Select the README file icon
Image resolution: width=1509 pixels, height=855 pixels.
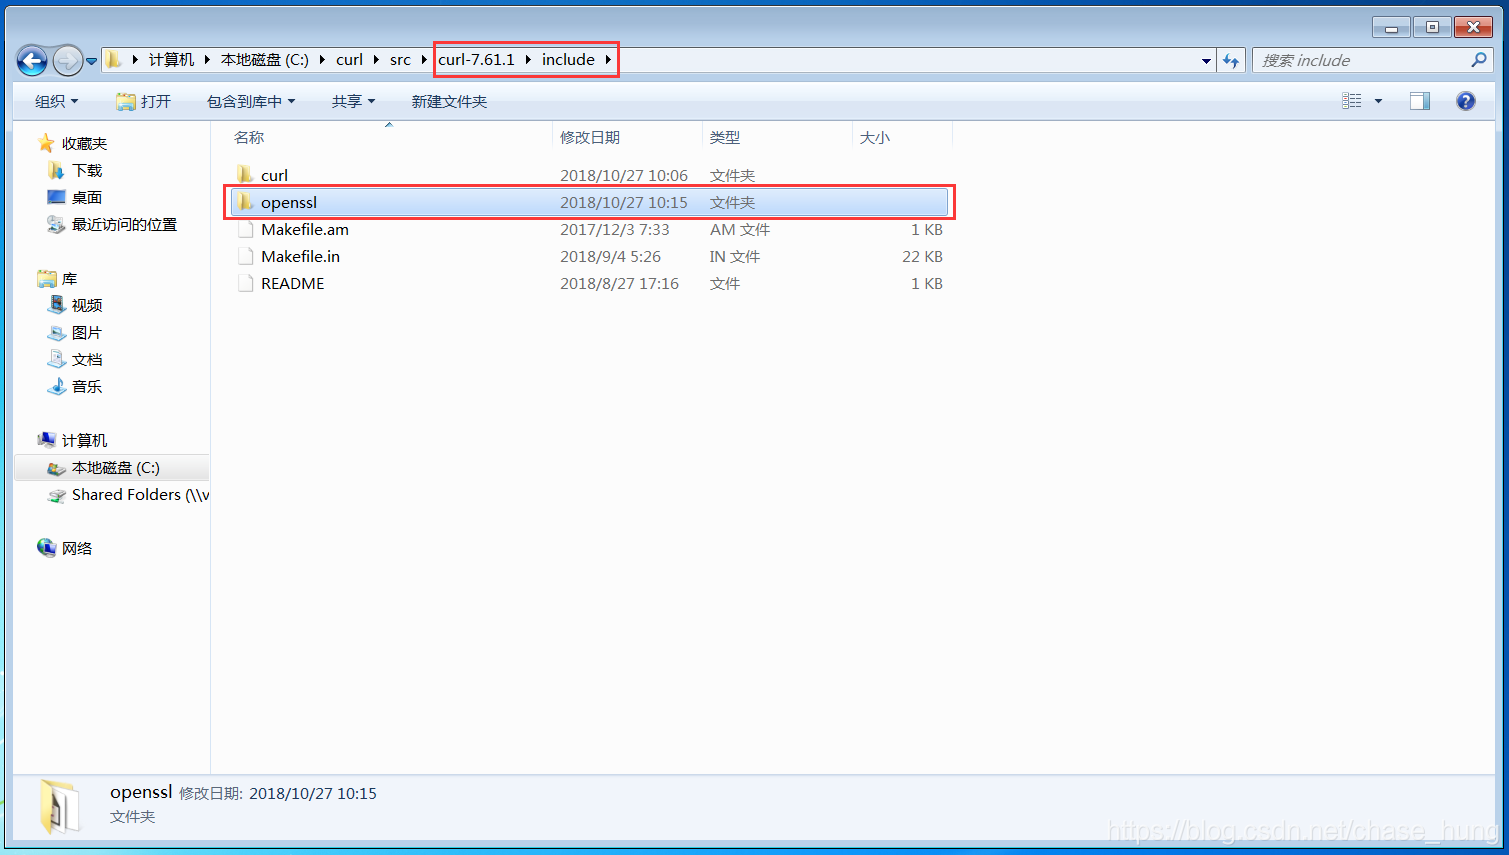[245, 283]
